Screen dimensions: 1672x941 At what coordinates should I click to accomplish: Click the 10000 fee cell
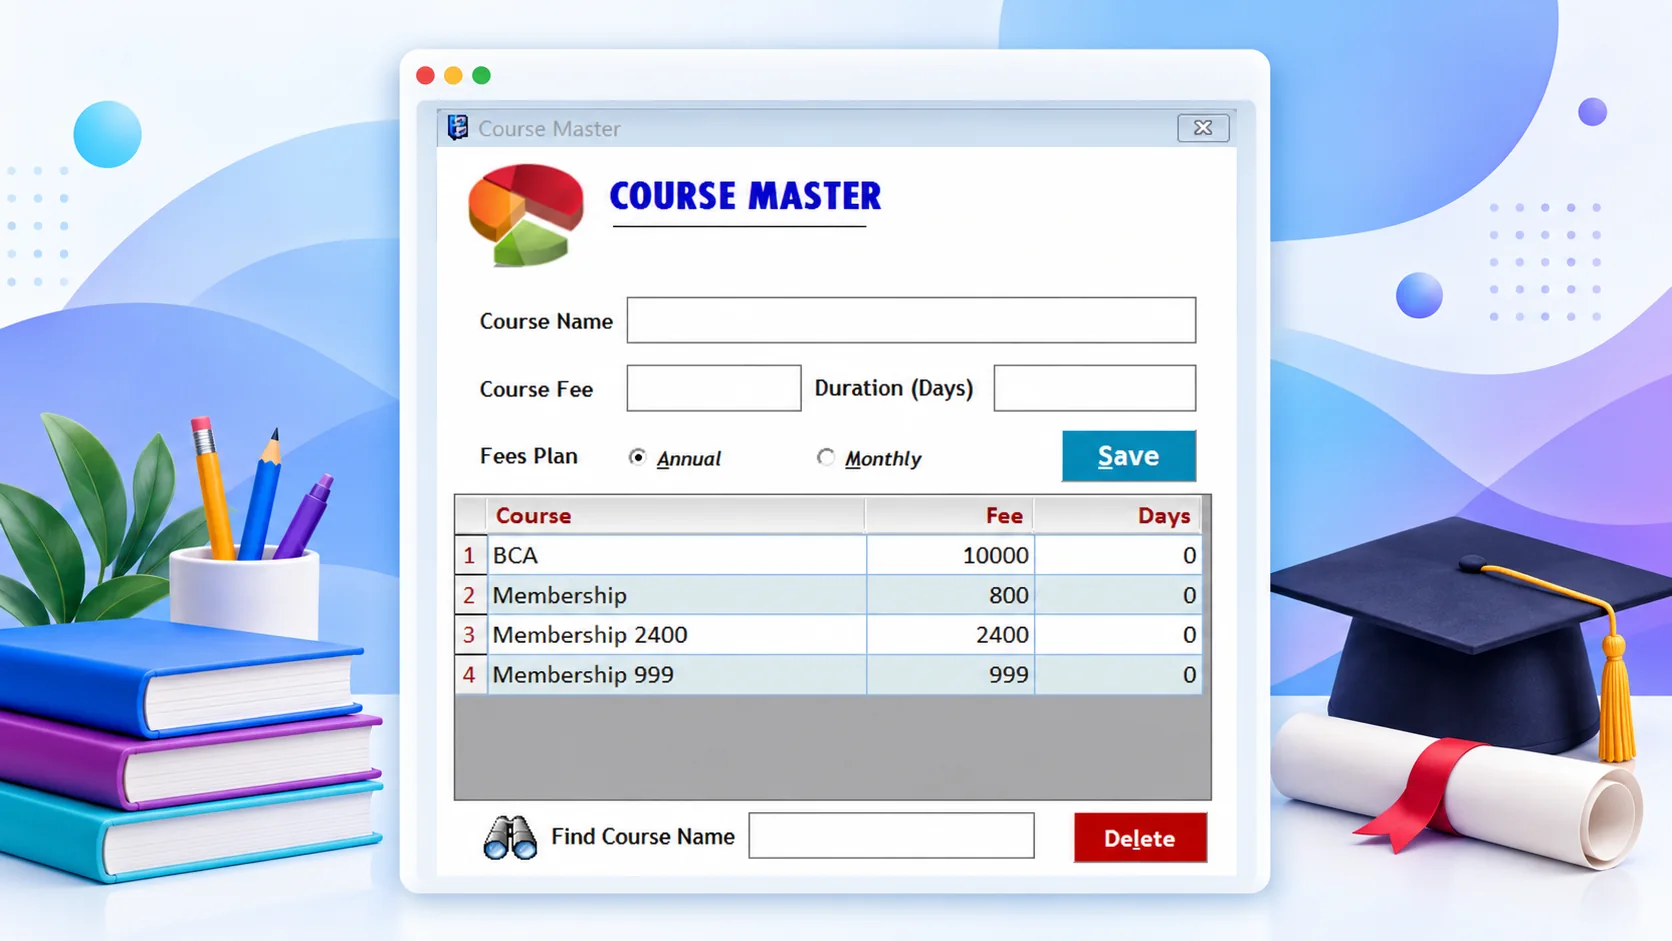(950, 555)
